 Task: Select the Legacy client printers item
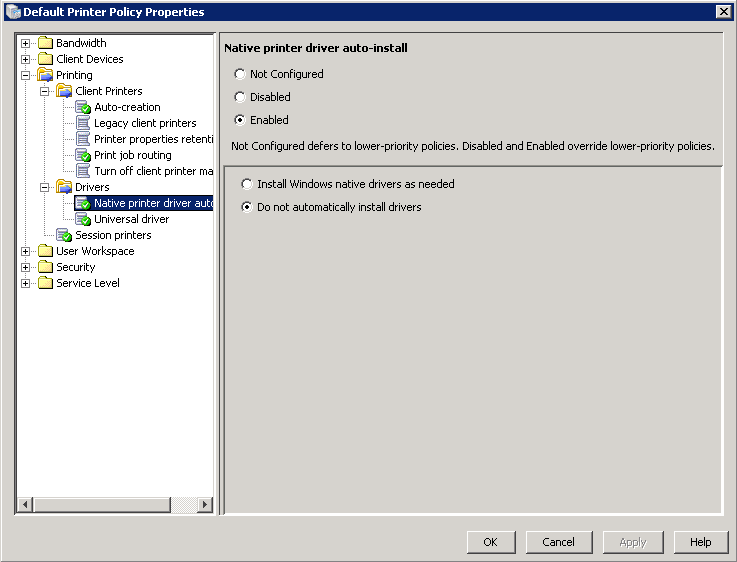[x=145, y=123]
